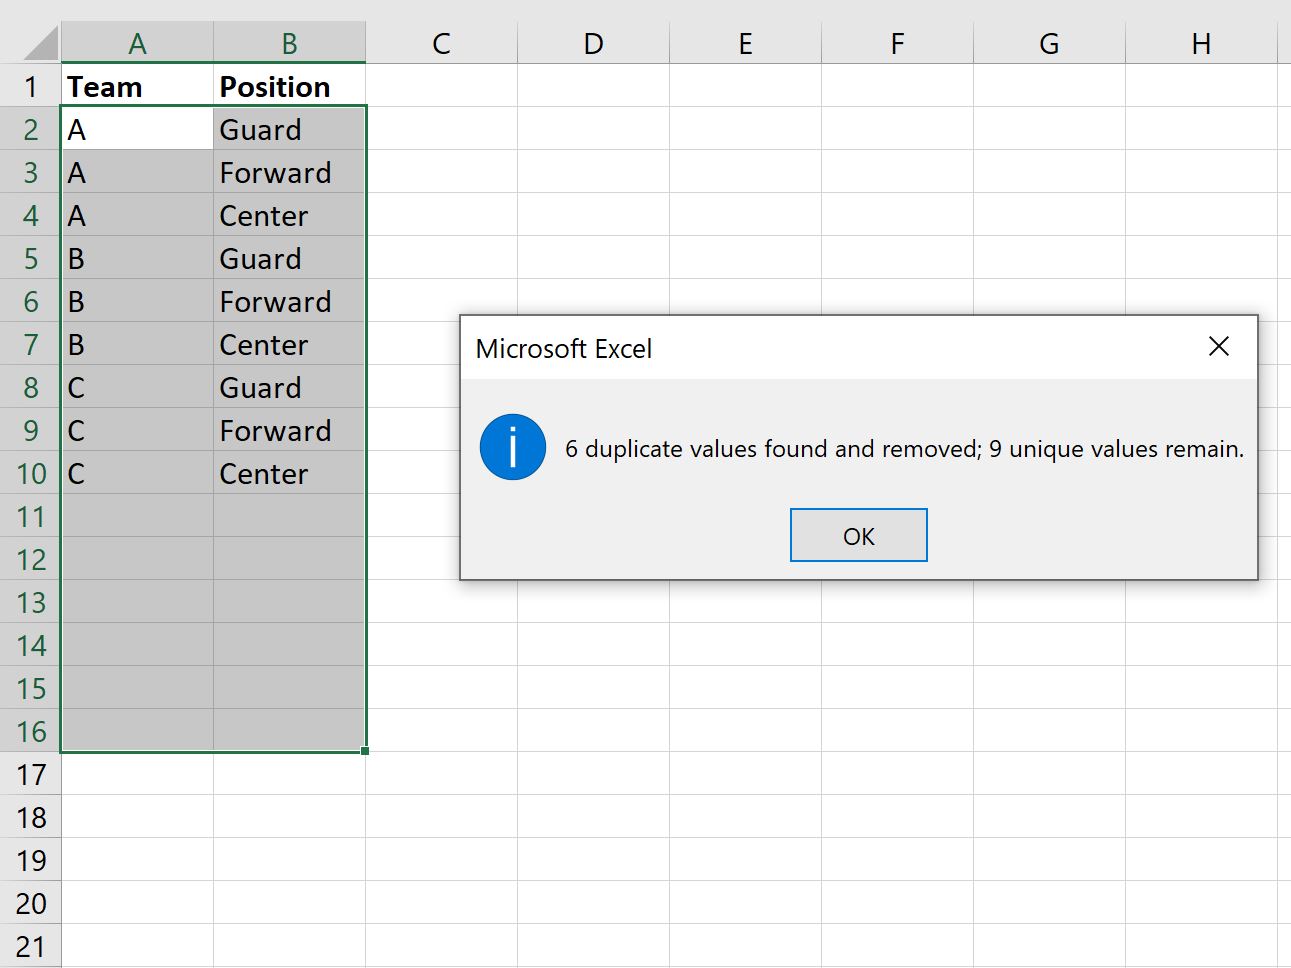Click the Team header cell
Image resolution: width=1291 pixels, height=968 pixels.
(137, 86)
